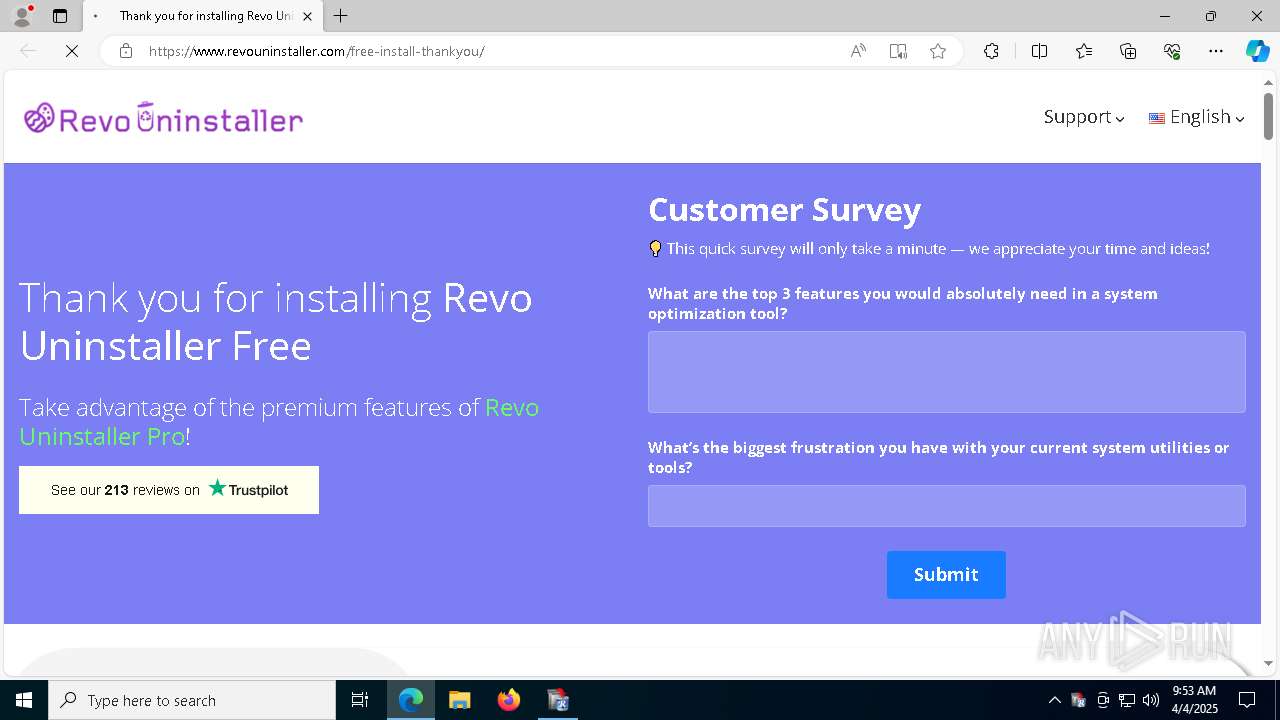The image size is (1280, 720).
Task: Switch to Microsoft Edge in the taskbar
Action: pyautogui.click(x=411, y=700)
